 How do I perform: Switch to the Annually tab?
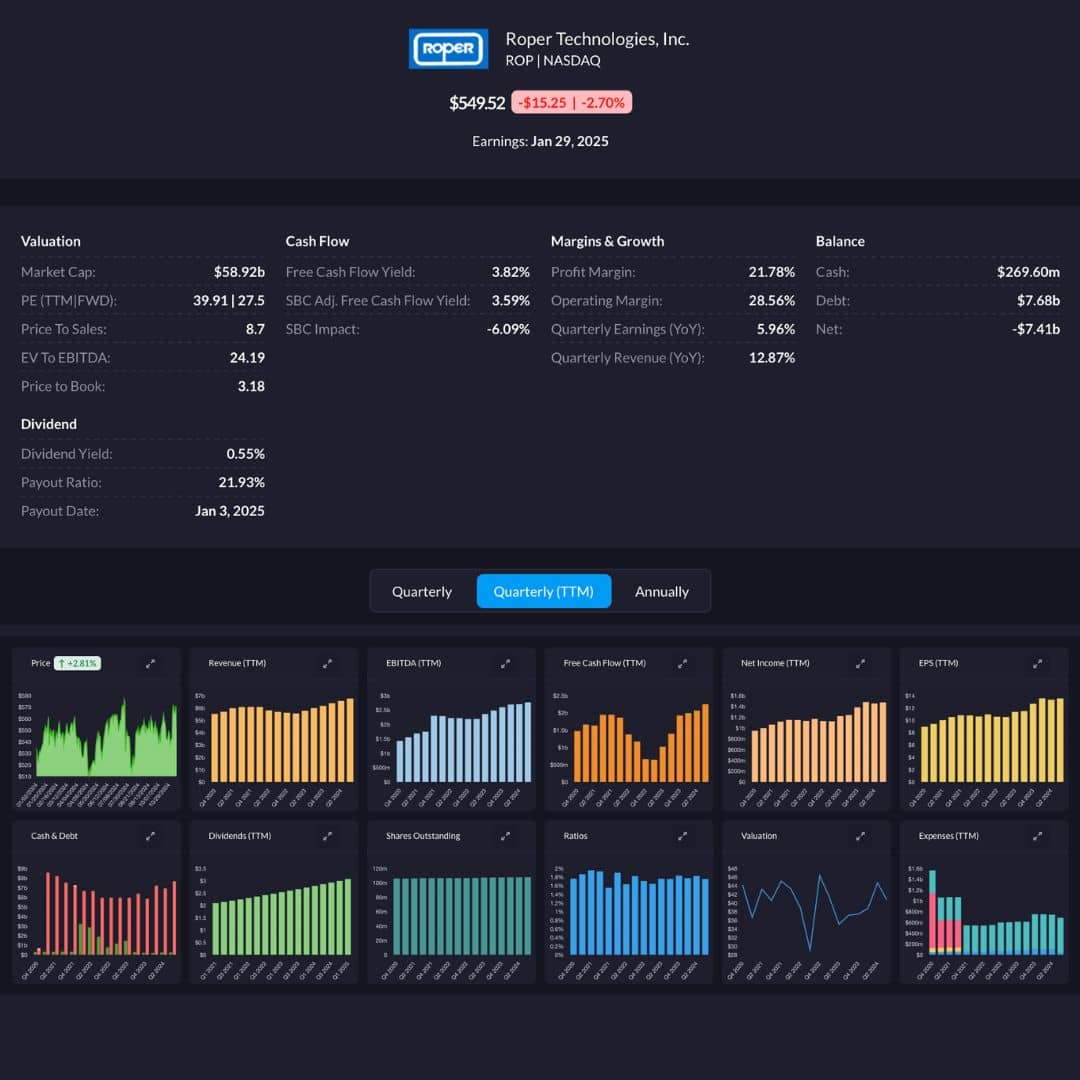[661, 592]
